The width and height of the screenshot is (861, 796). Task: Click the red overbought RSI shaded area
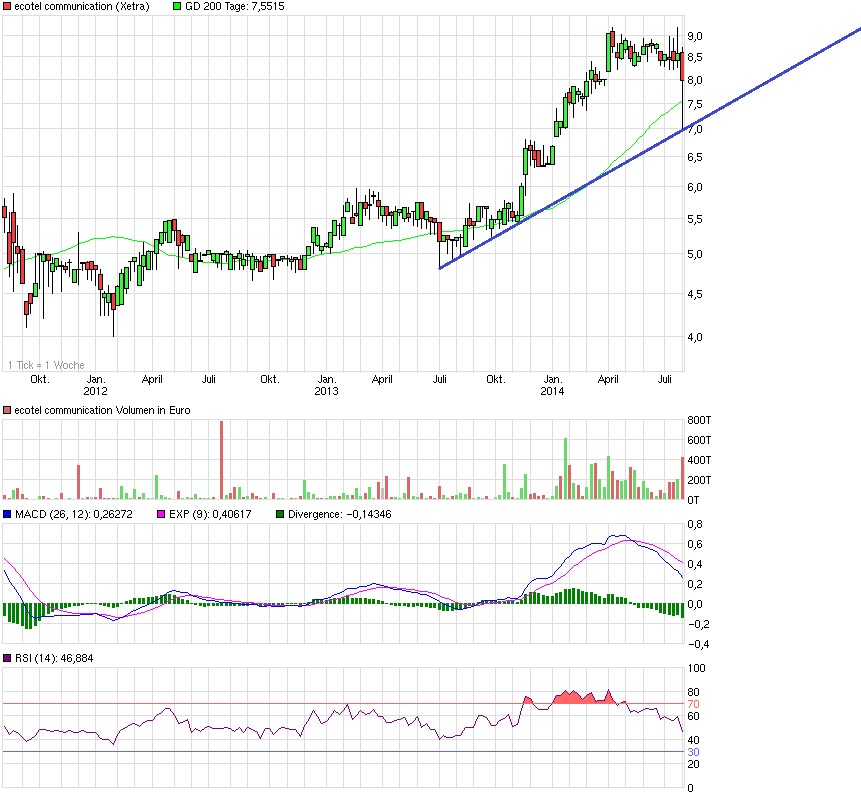[x=570, y=697]
